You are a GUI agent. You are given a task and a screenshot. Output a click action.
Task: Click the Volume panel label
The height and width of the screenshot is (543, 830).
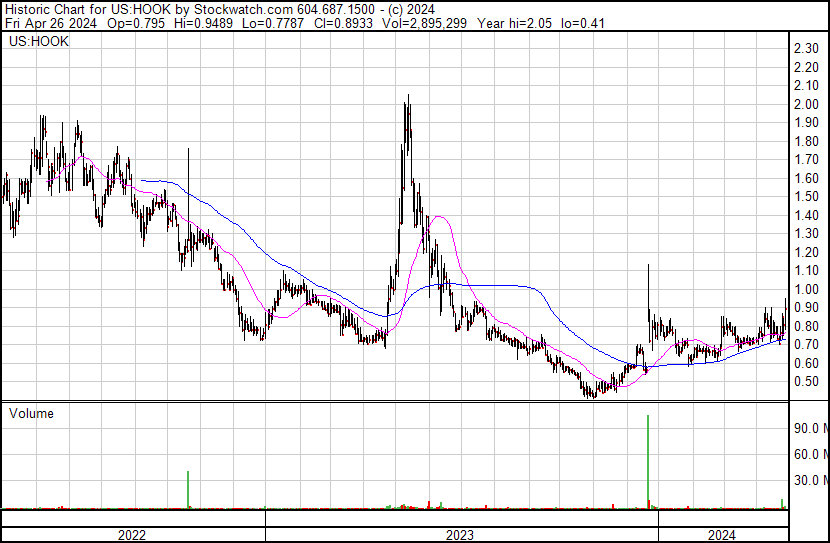pos(31,413)
